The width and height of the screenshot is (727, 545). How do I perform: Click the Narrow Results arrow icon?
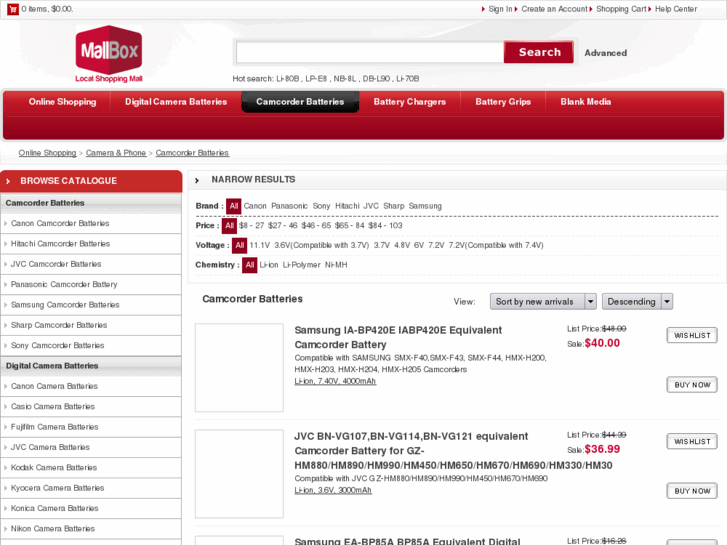pos(197,180)
